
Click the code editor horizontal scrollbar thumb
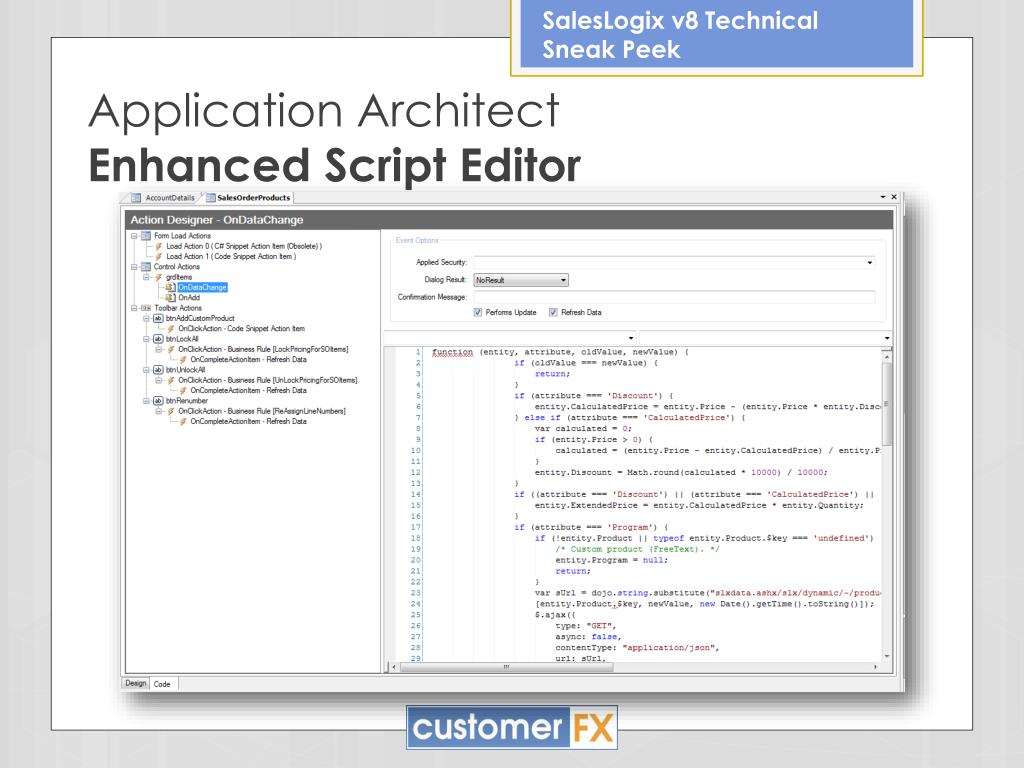click(506, 667)
